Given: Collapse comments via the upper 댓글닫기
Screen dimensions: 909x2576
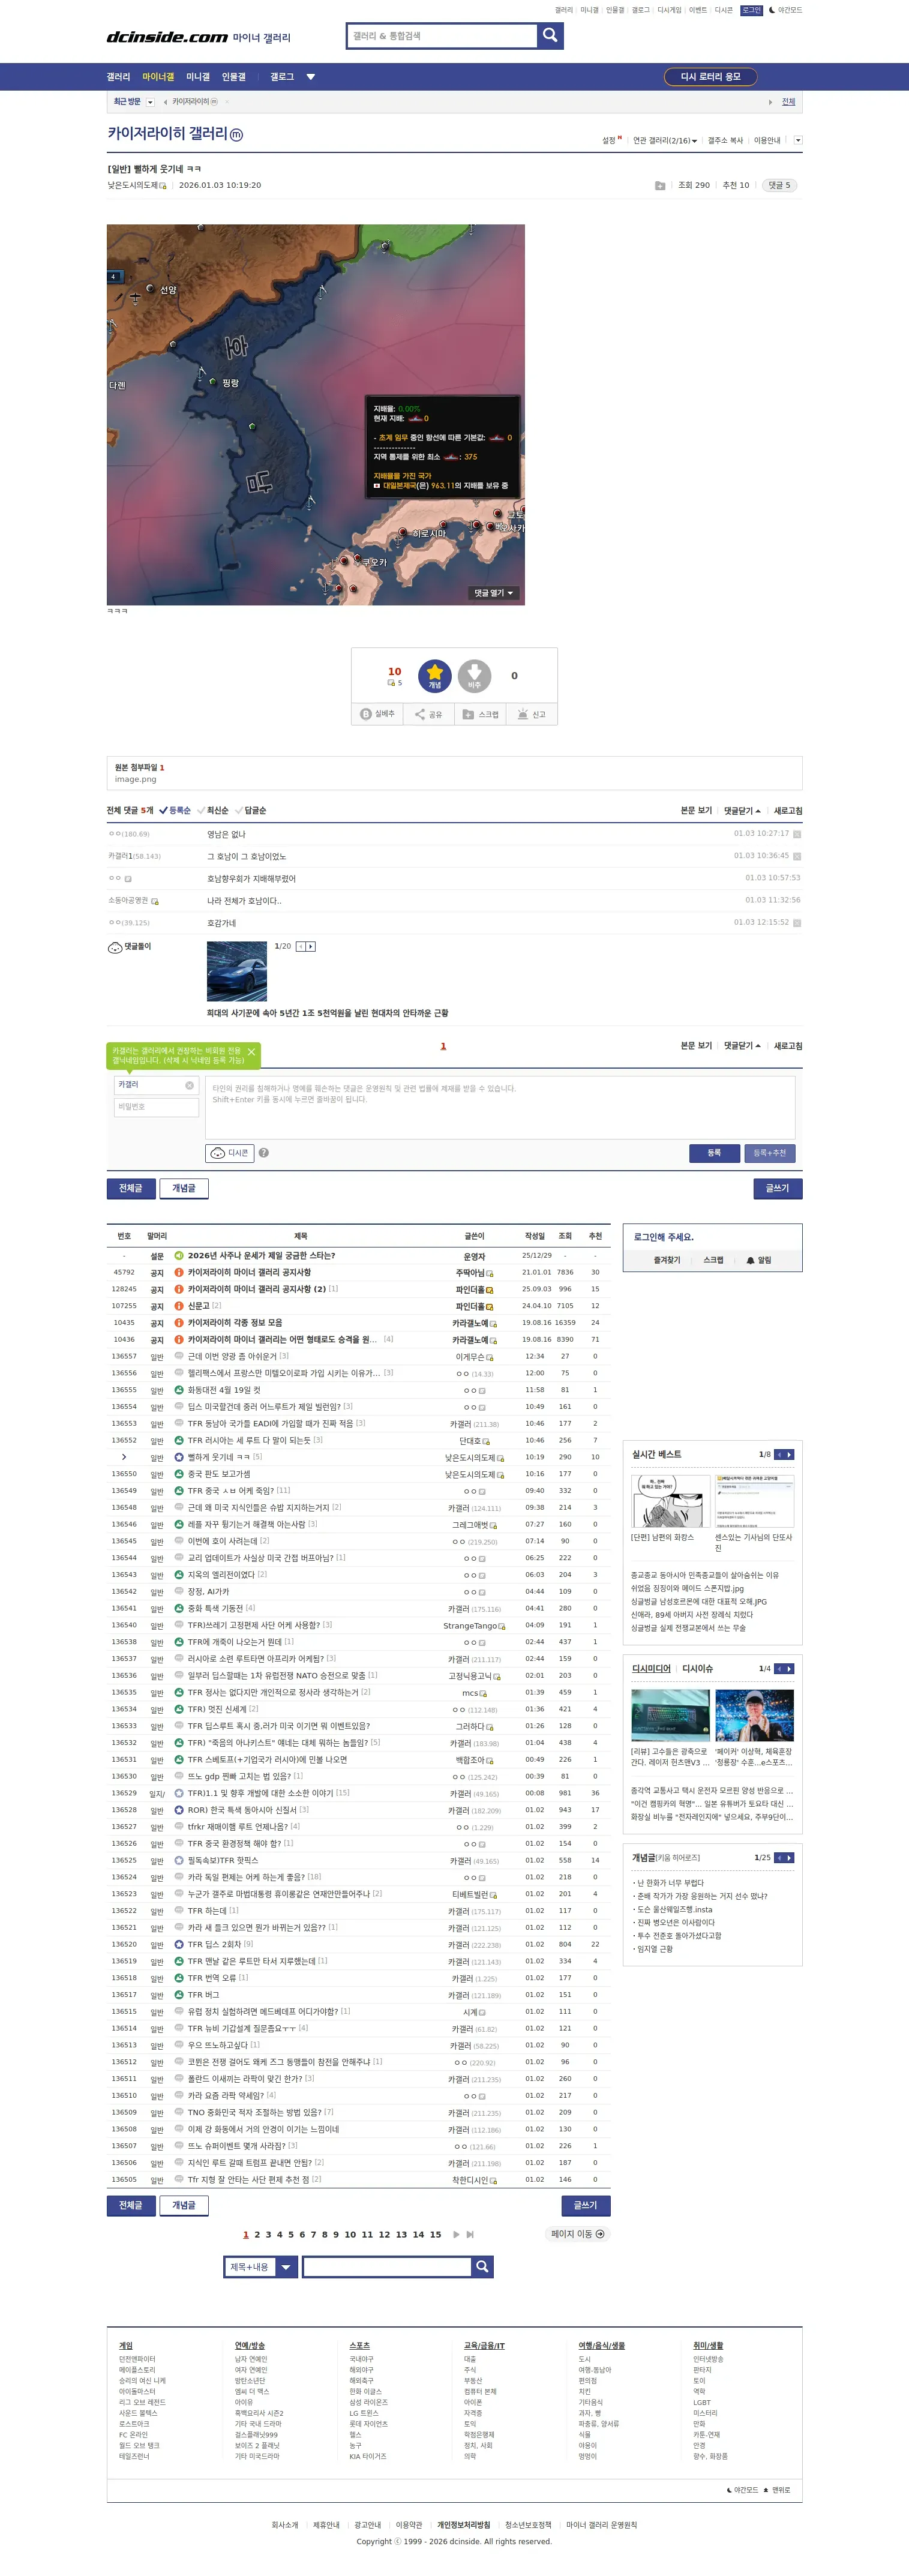Looking at the screenshot, I should pos(742,810).
